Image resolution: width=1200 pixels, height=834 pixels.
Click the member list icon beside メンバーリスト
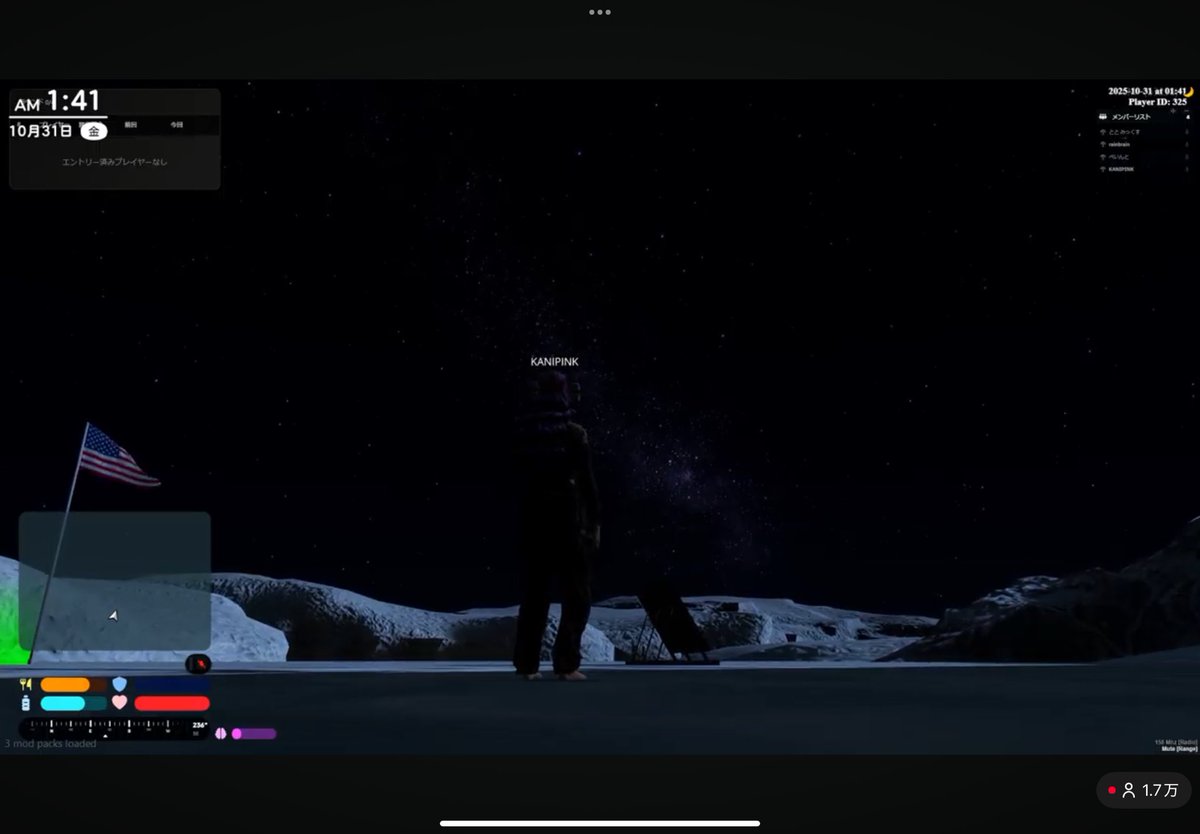pos(1103,117)
